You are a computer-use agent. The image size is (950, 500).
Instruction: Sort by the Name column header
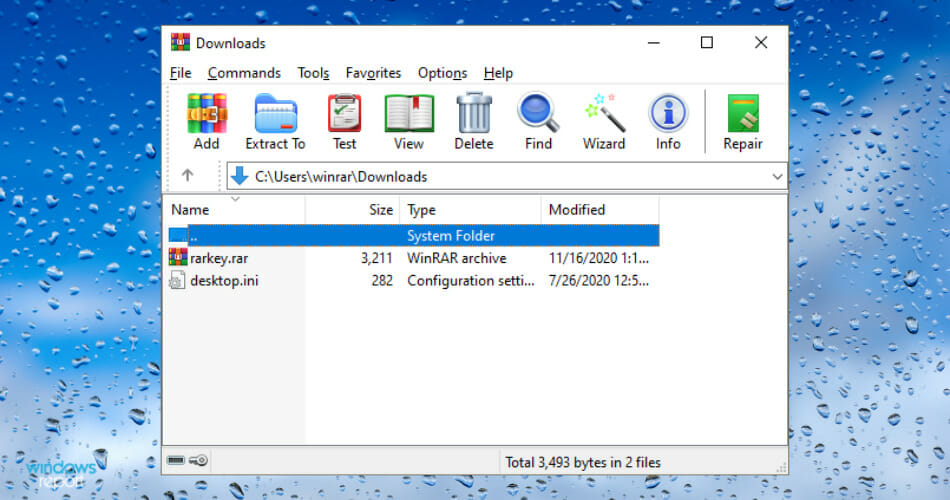pos(235,210)
